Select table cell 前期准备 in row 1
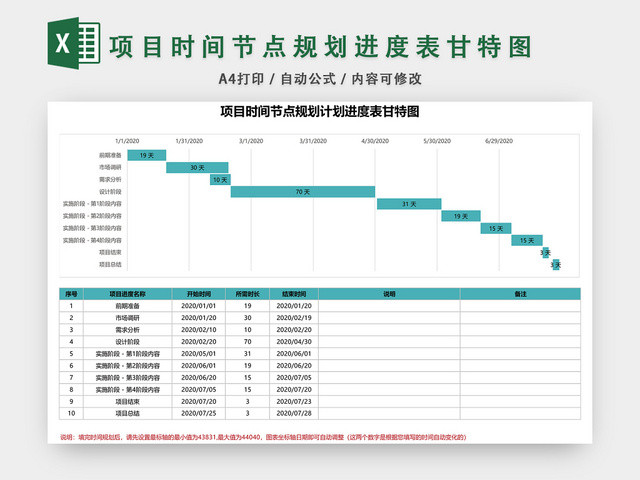 [x=128, y=306]
